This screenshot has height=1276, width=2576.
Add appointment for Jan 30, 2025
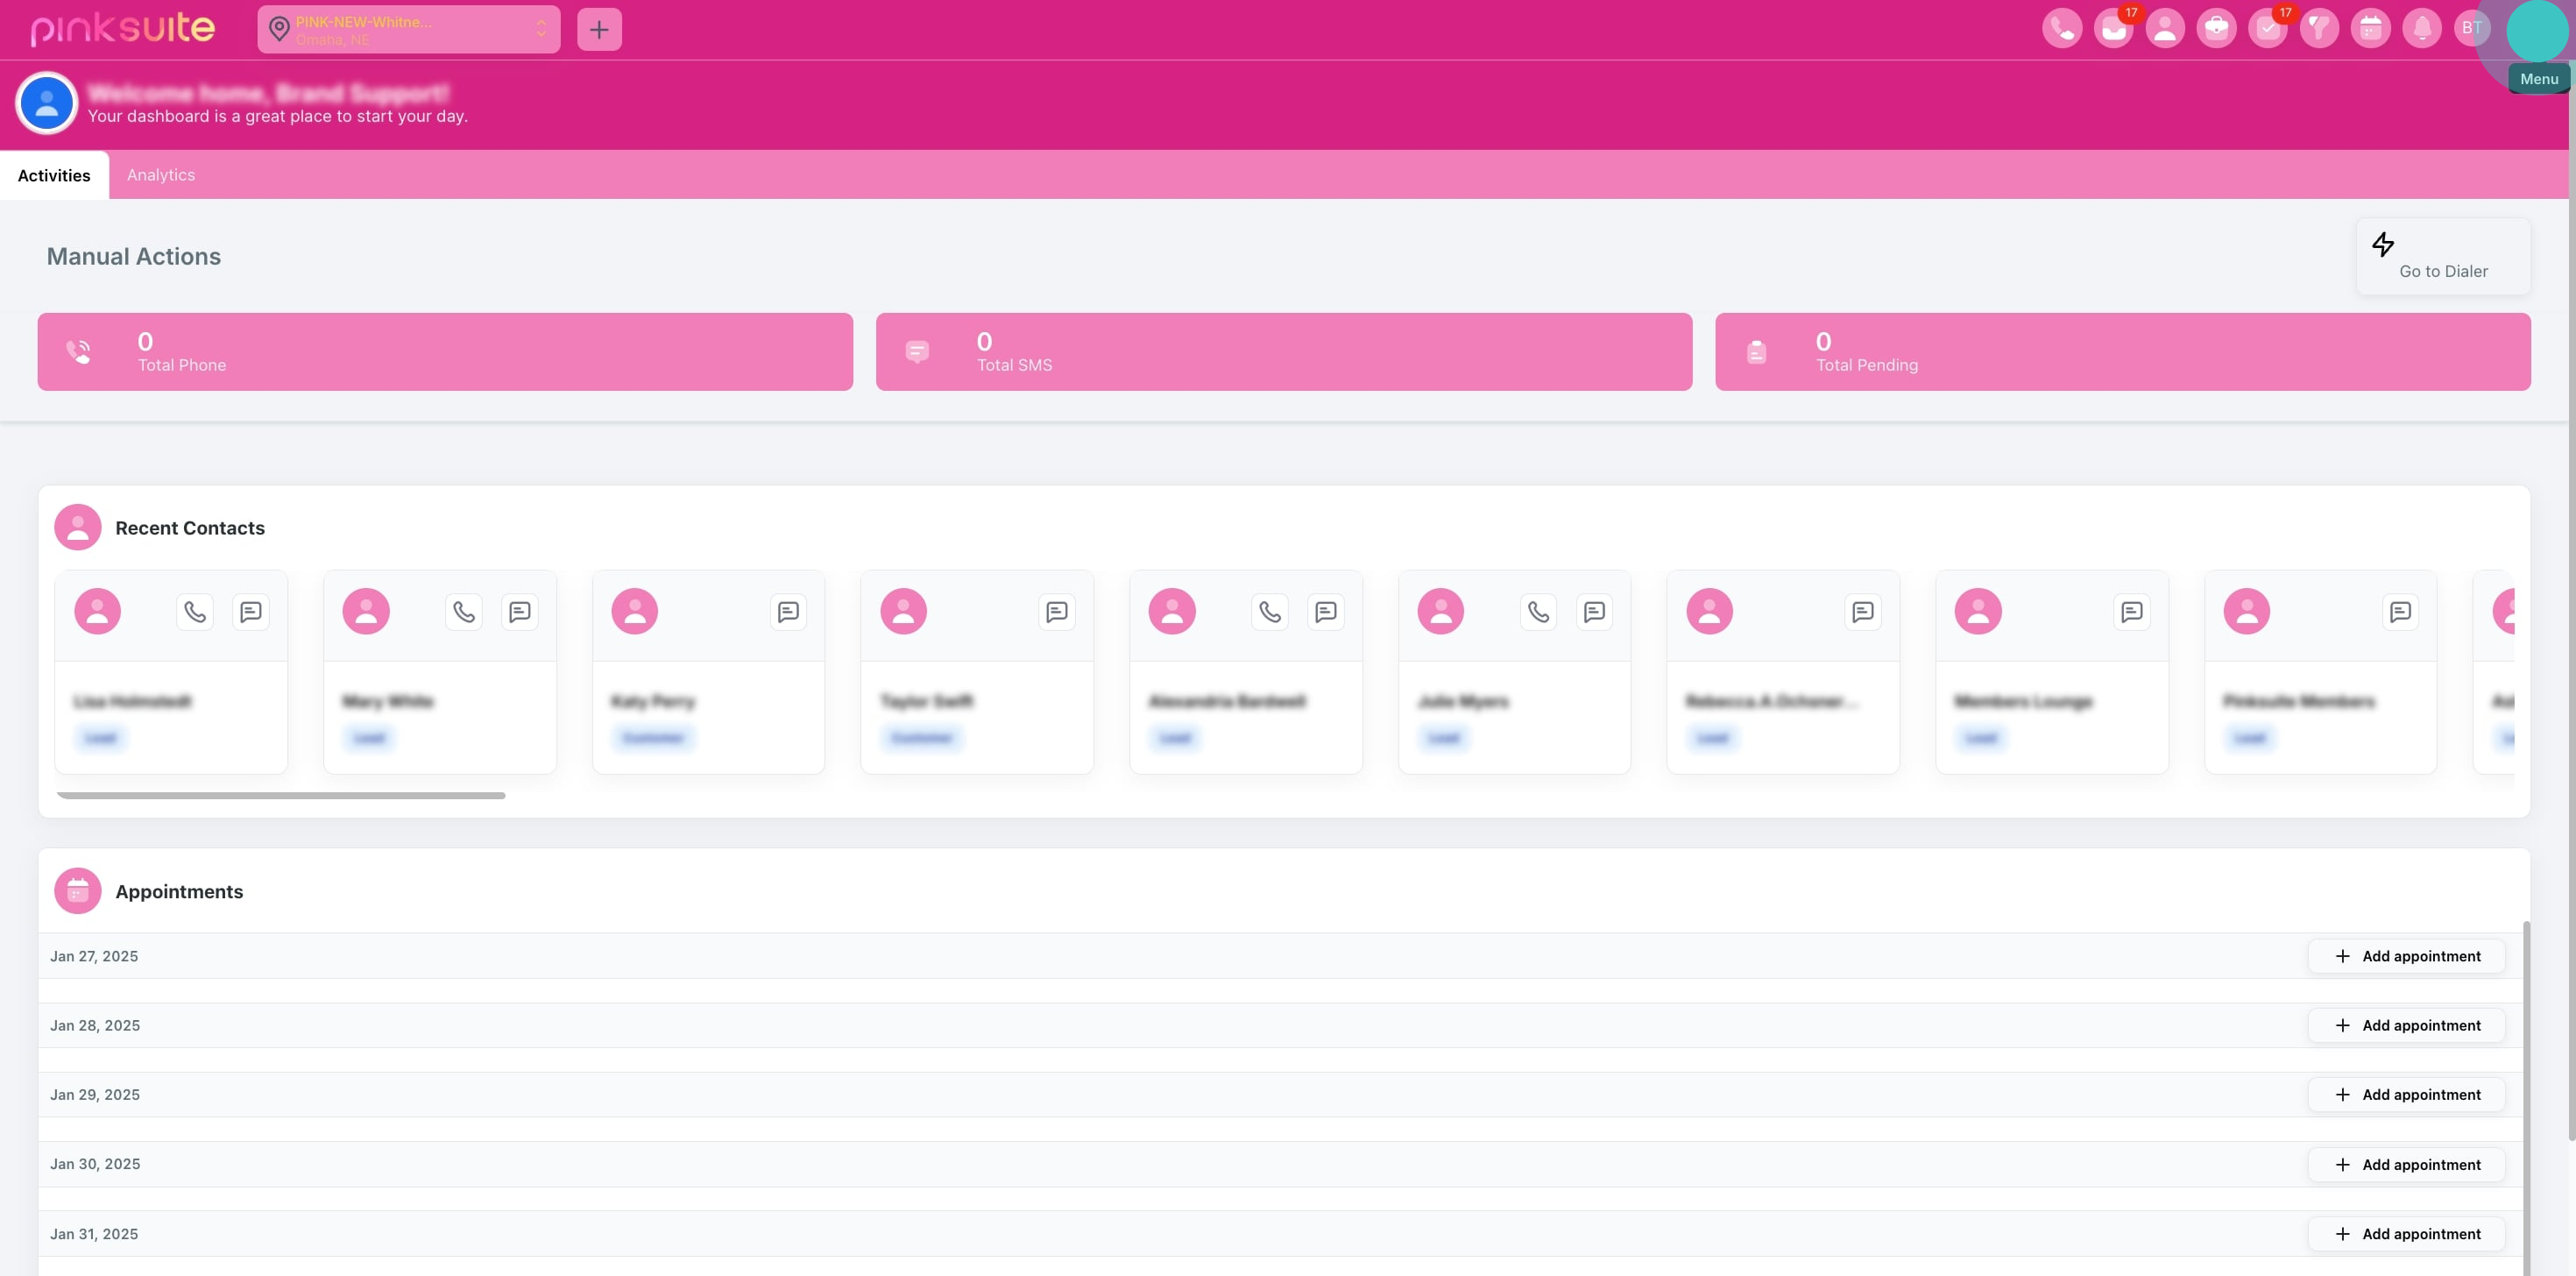[x=2406, y=1164]
